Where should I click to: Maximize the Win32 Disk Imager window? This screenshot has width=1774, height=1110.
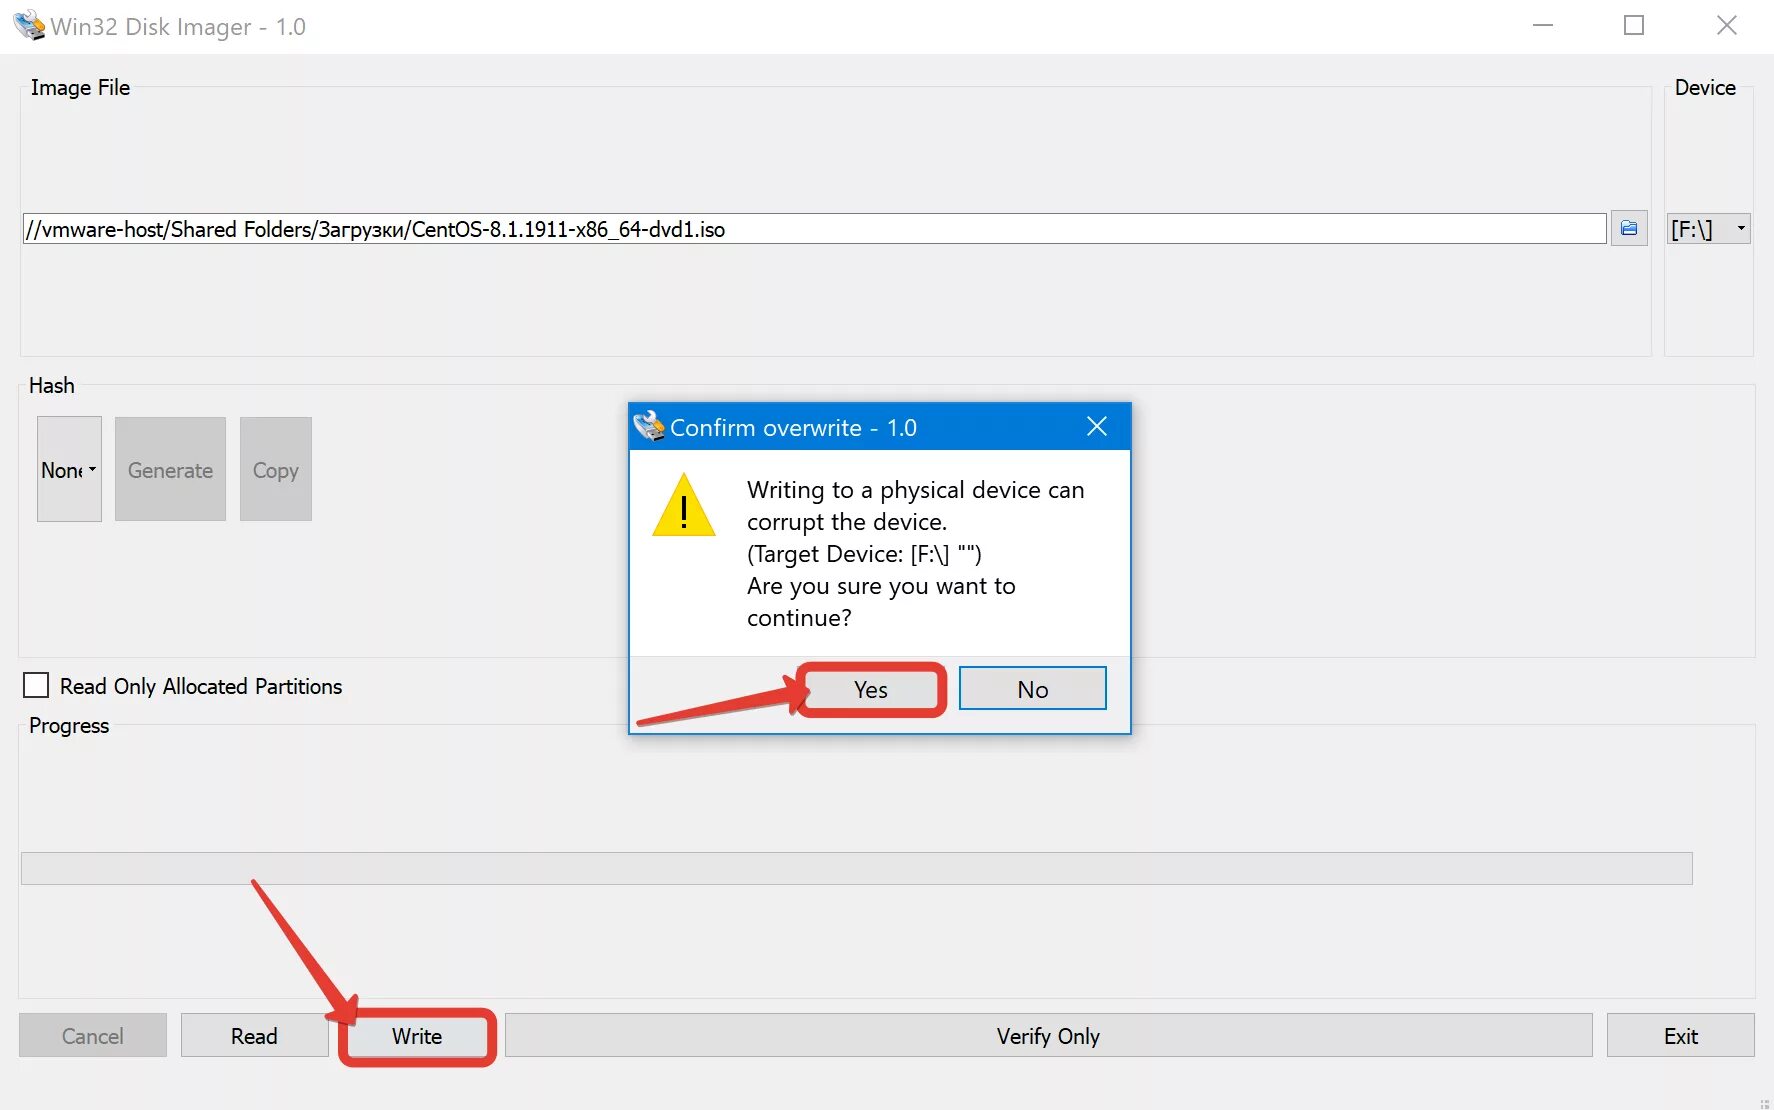click(1634, 25)
